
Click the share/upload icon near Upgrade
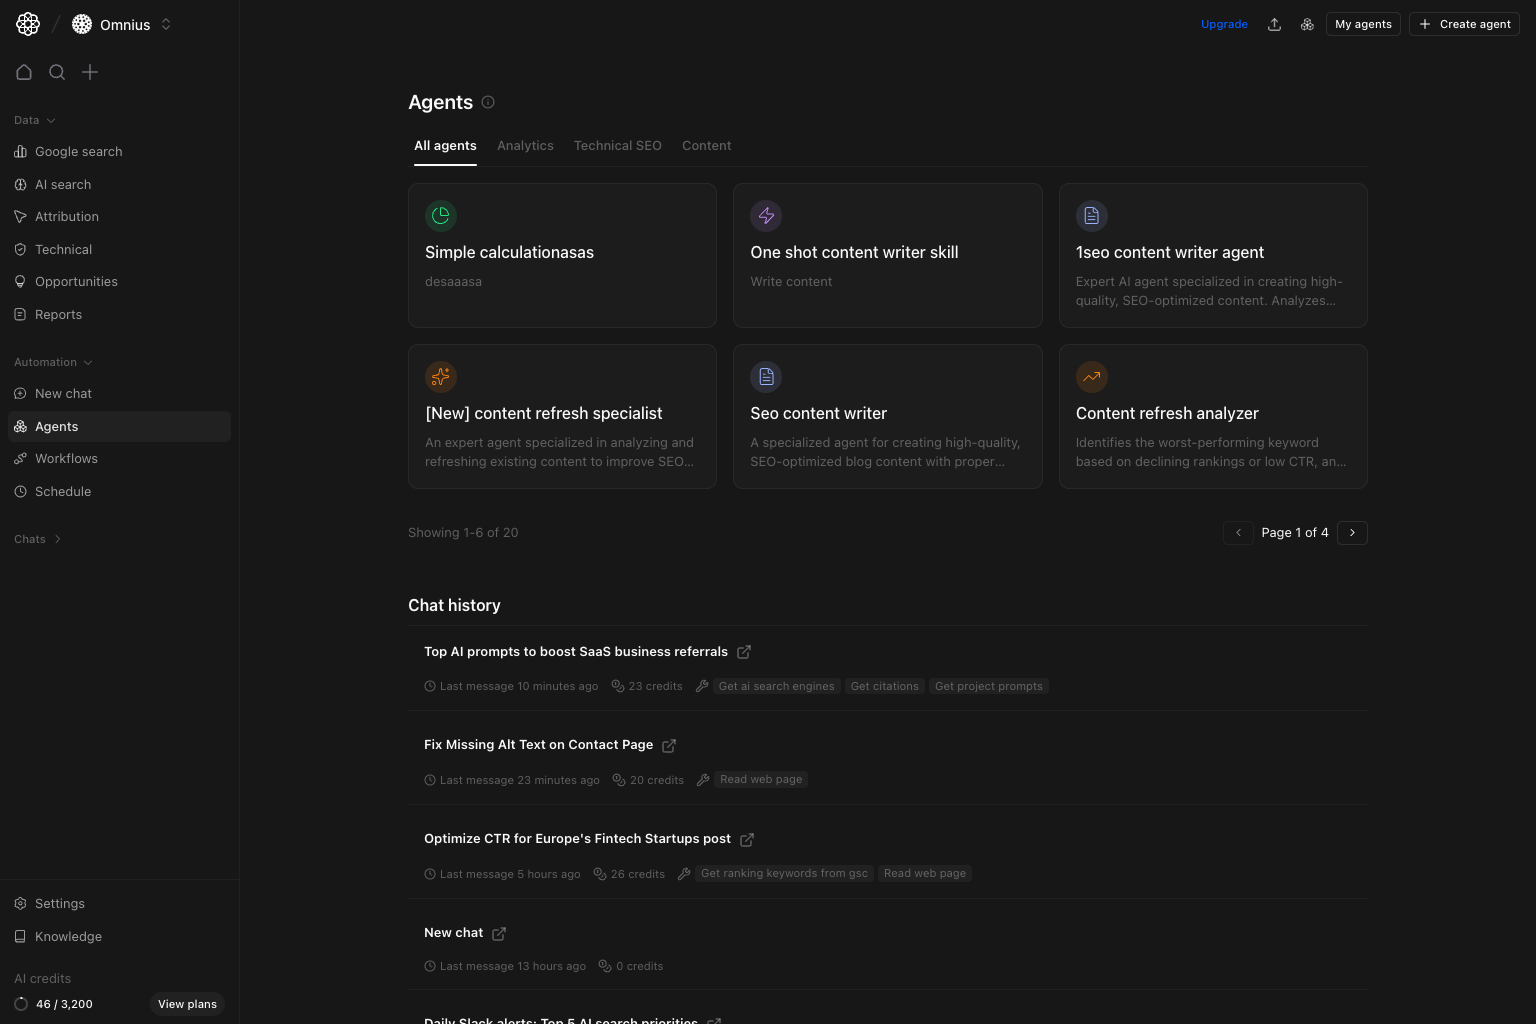click(1275, 24)
